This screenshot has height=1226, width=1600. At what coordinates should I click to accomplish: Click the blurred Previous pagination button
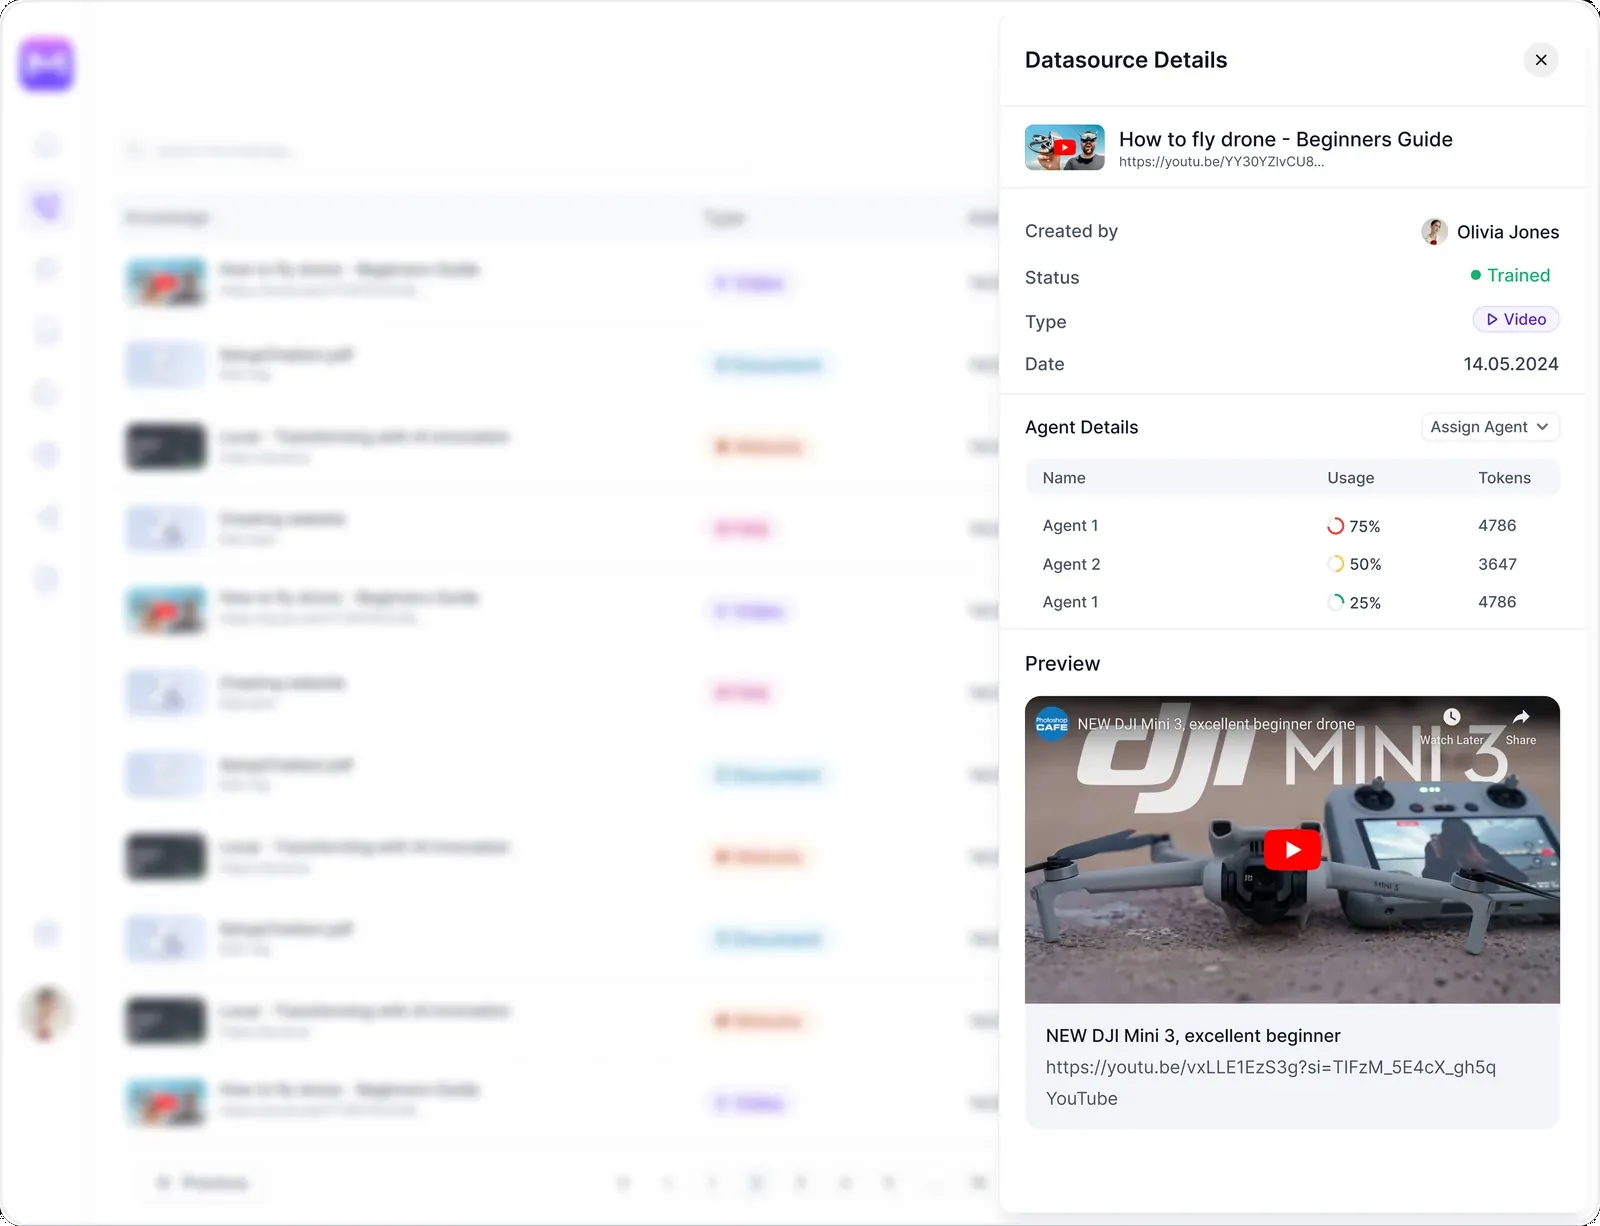point(201,1183)
